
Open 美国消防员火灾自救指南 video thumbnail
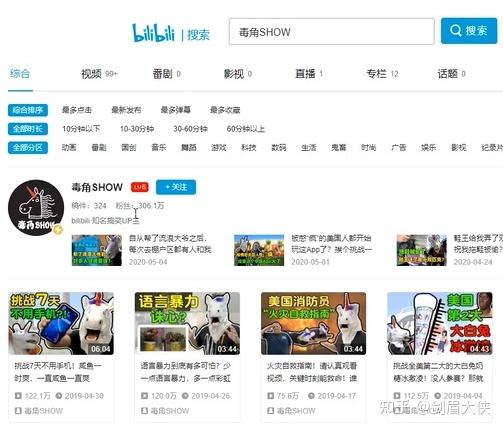tap(313, 323)
